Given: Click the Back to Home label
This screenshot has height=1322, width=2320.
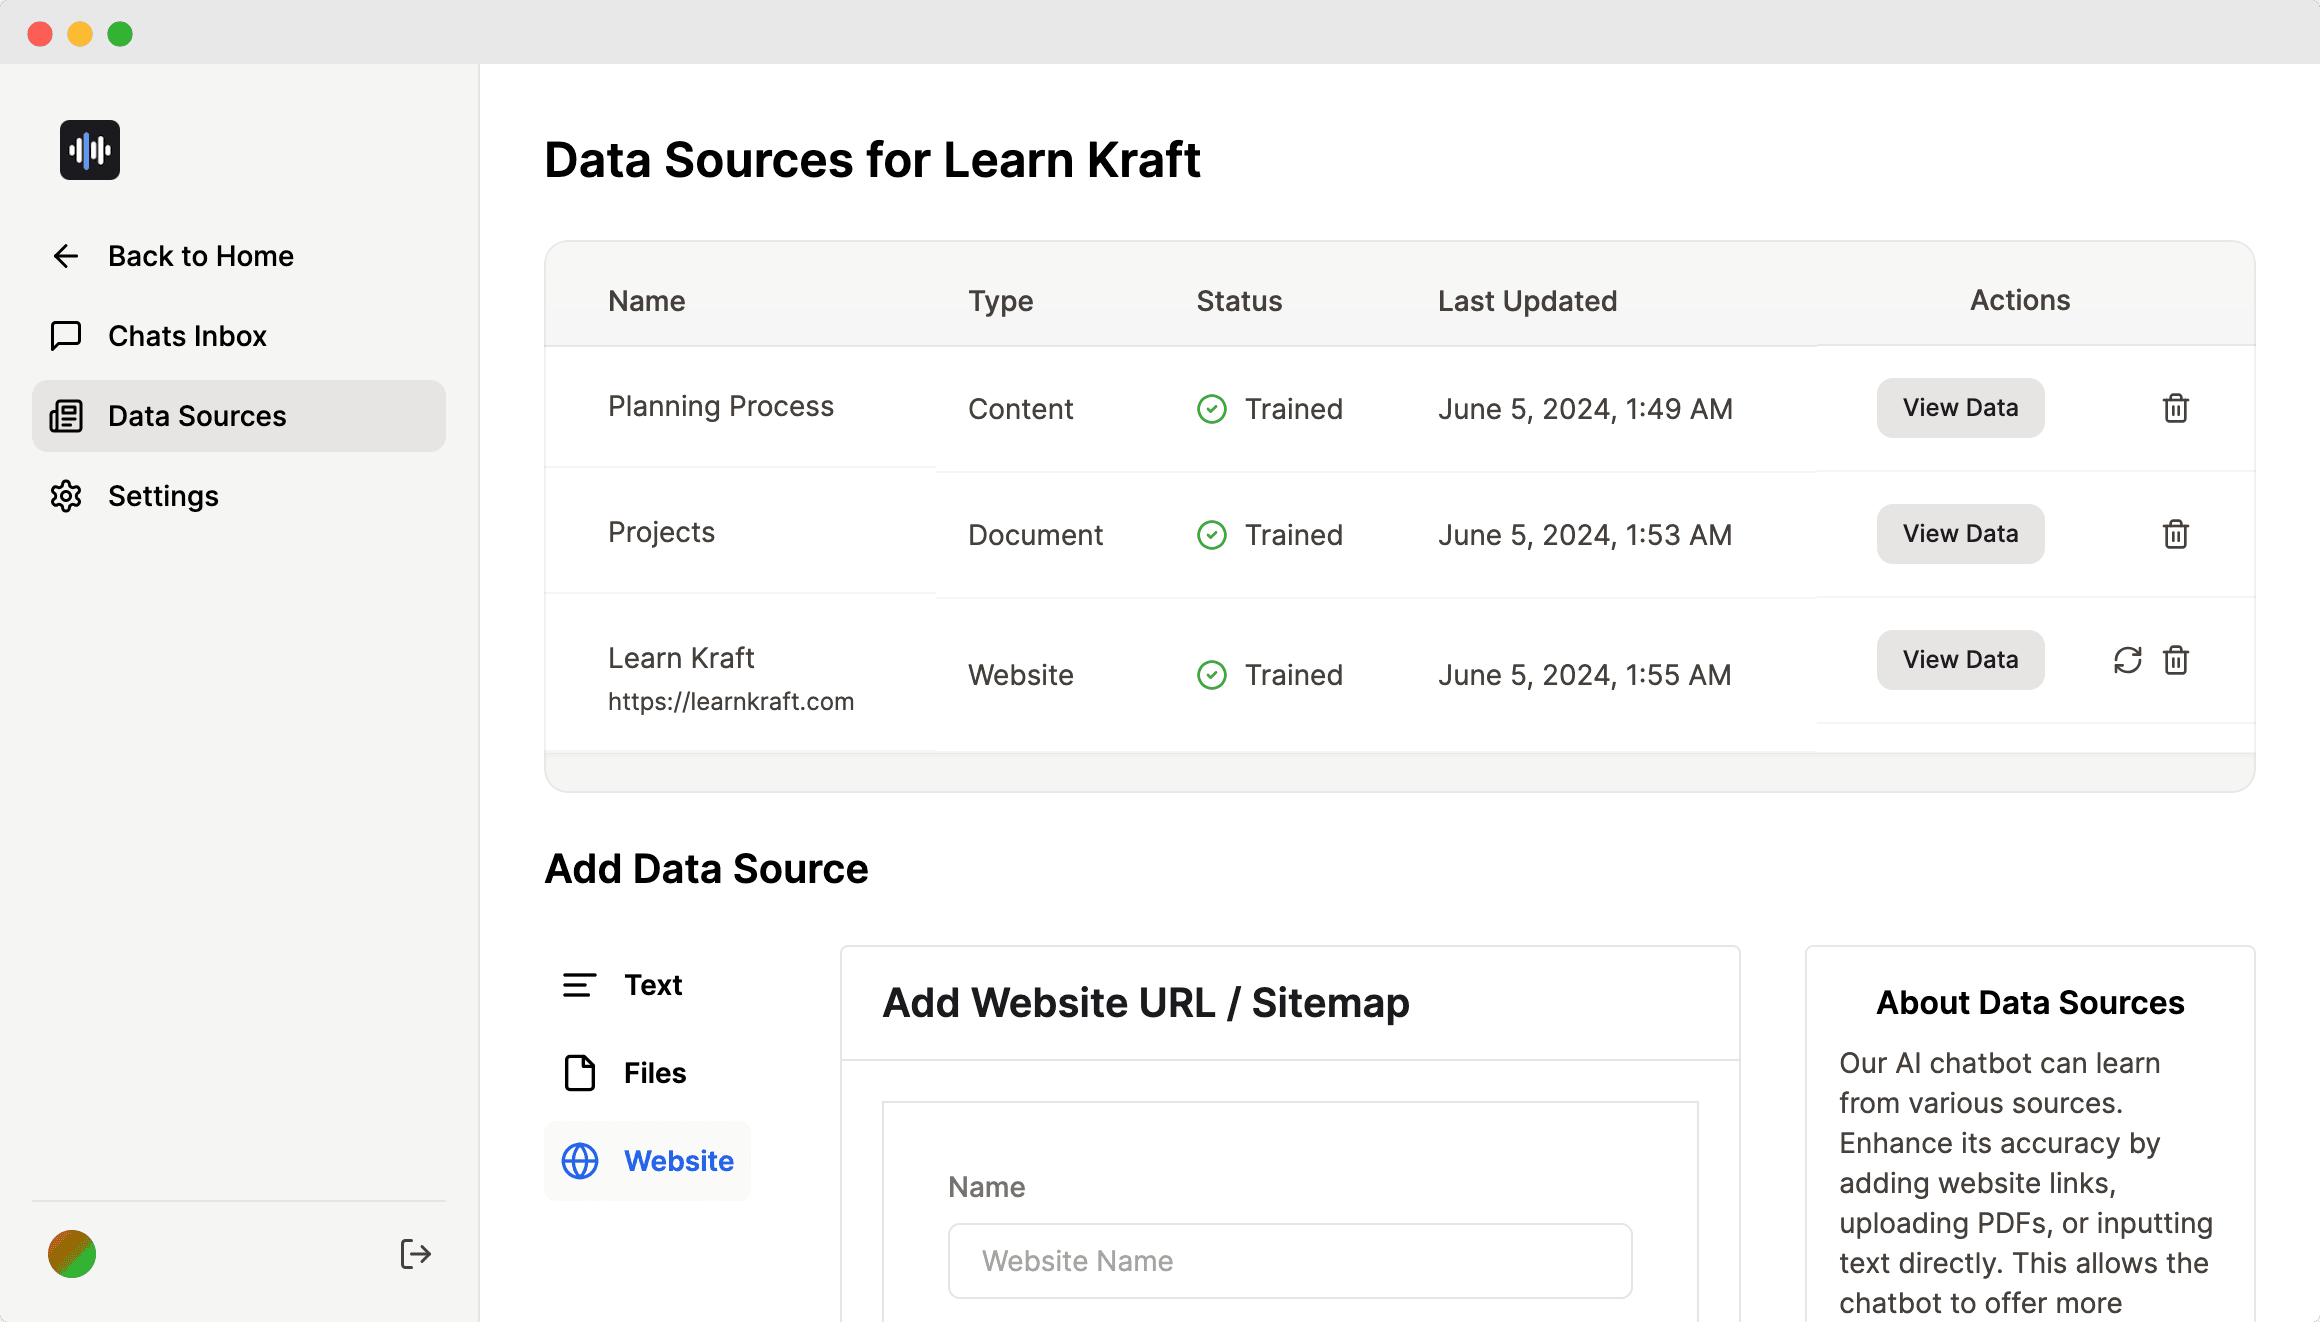Looking at the screenshot, I should click(201, 256).
